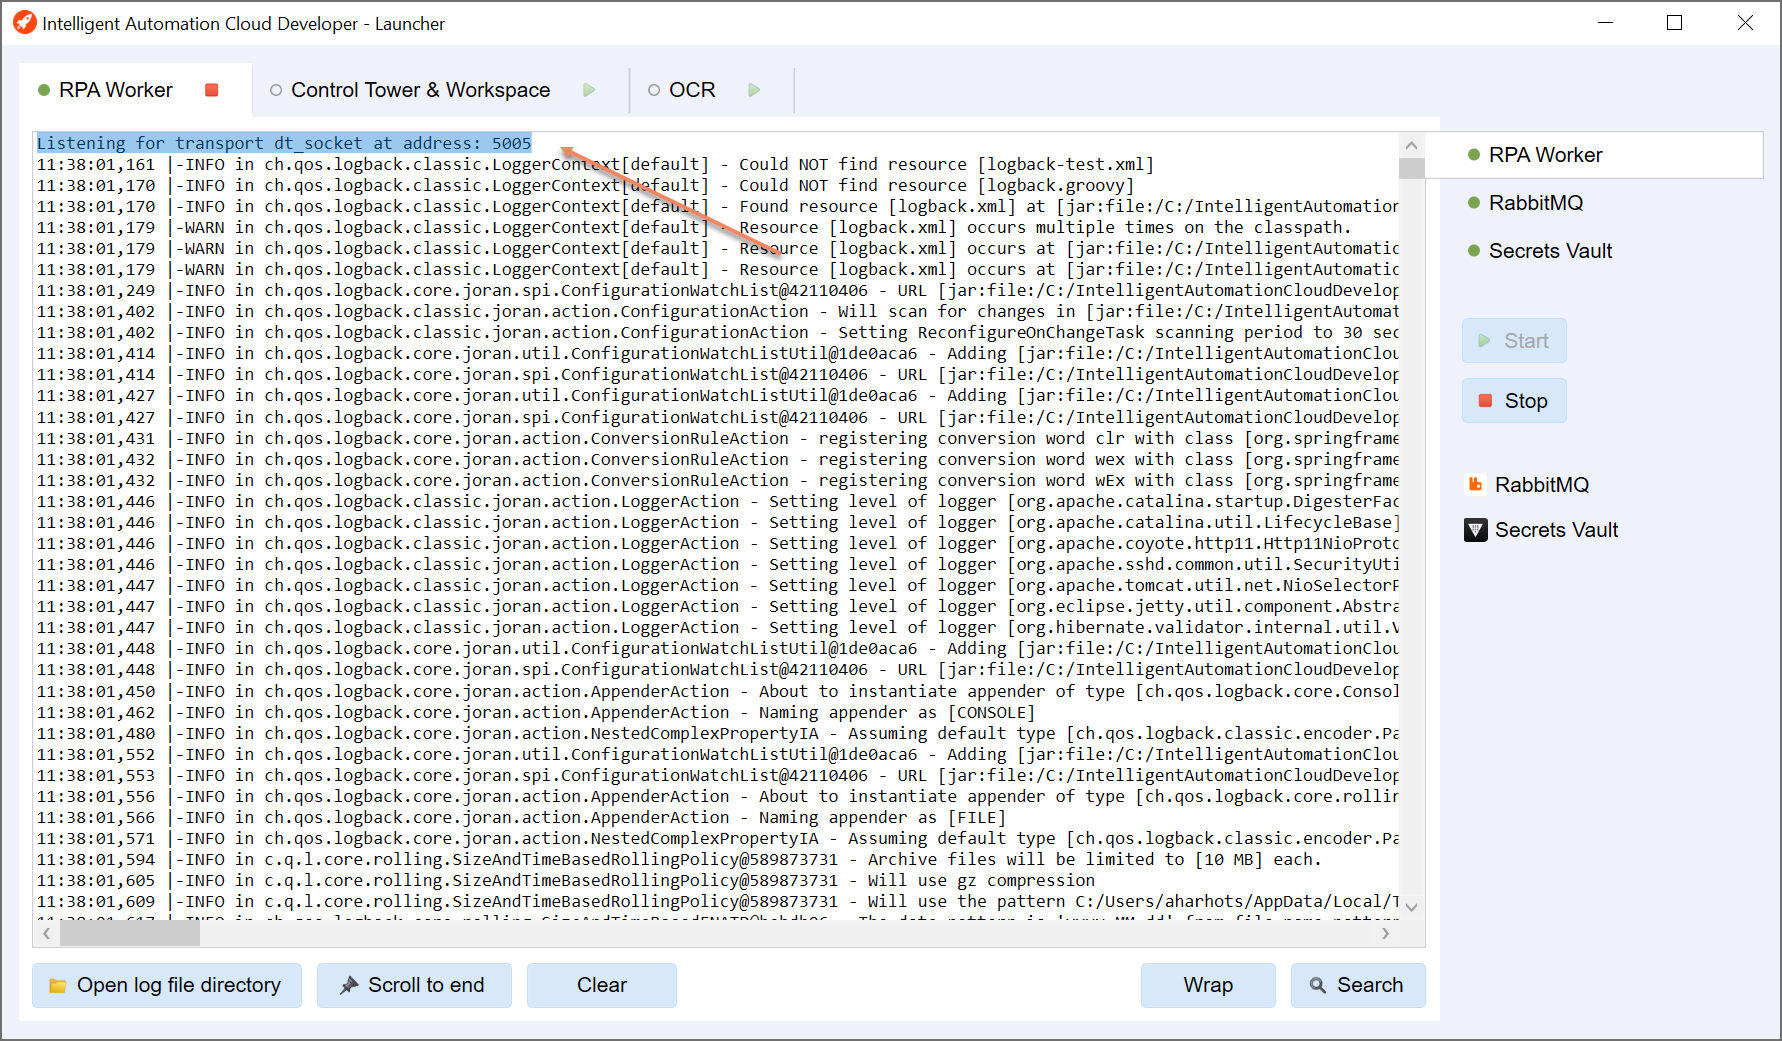Start Control Tower & Workspace via play icon
The image size is (1782, 1041).
(589, 90)
